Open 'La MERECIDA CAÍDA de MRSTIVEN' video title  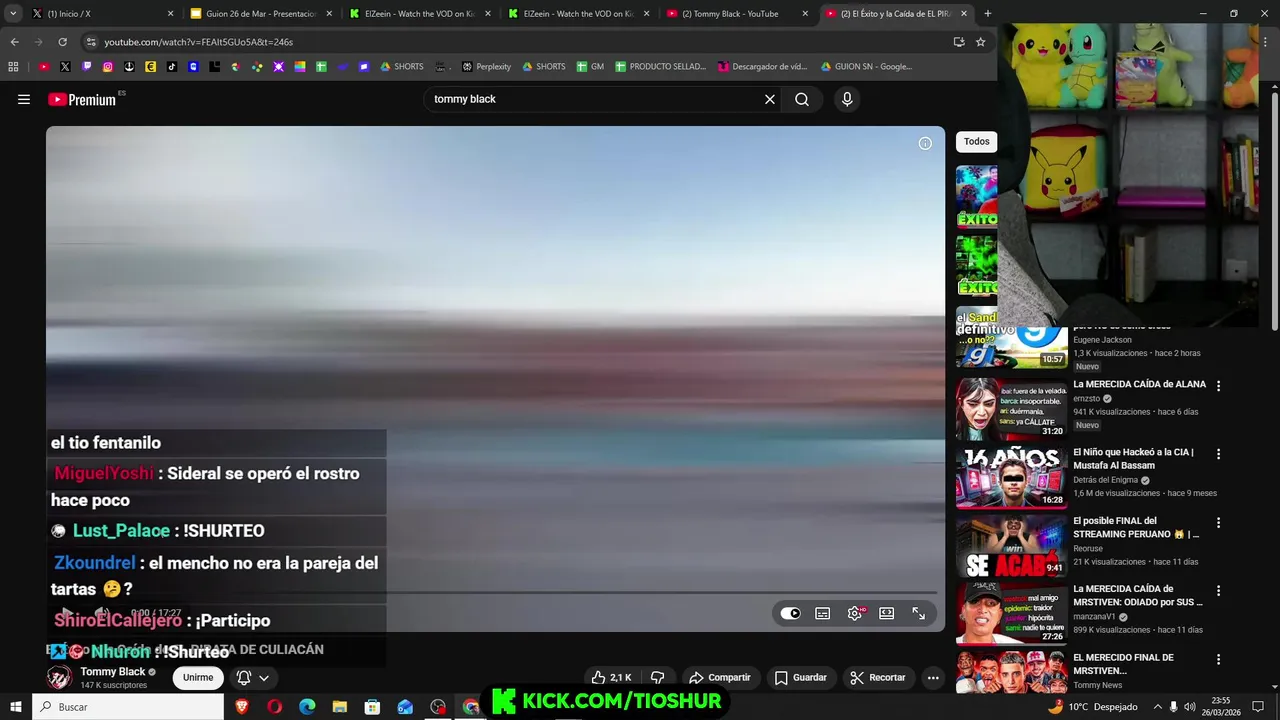(x=1138, y=596)
